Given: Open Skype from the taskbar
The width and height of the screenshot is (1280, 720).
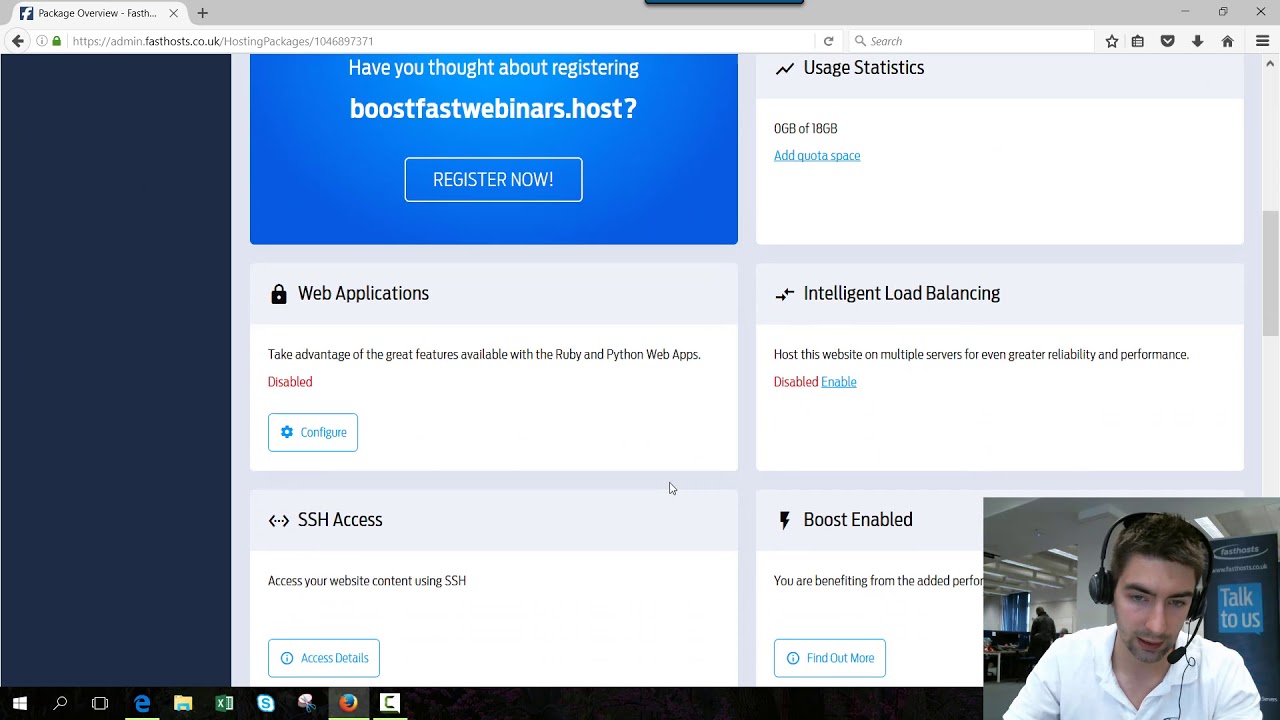Looking at the screenshot, I should tap(265, 703).
